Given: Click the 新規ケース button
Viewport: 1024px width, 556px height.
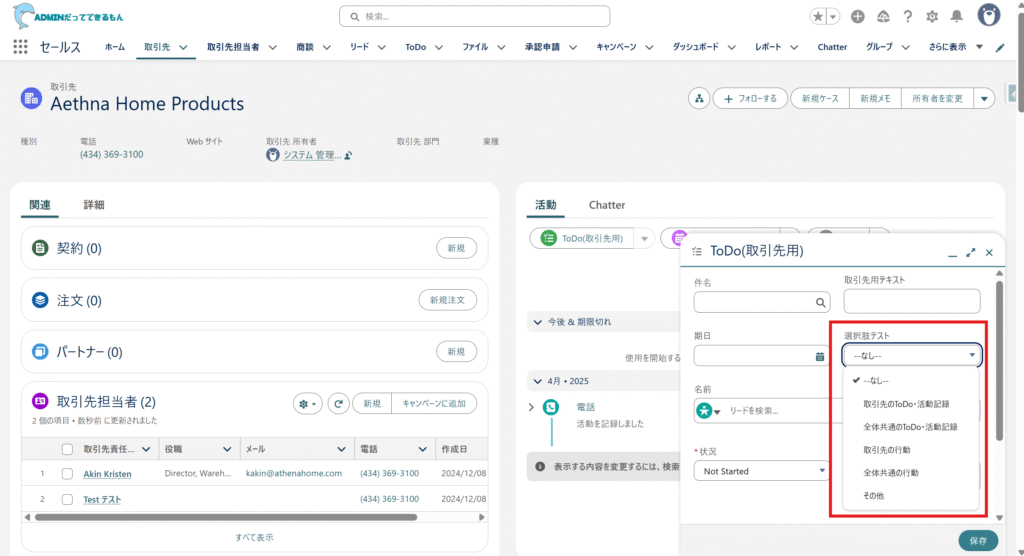Looking at the screenshot, I should click(x=820, y=99).
